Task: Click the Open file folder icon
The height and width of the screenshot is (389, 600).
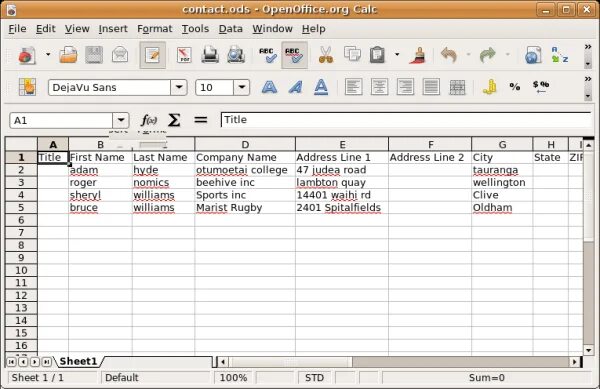Action: pos(68,55)
